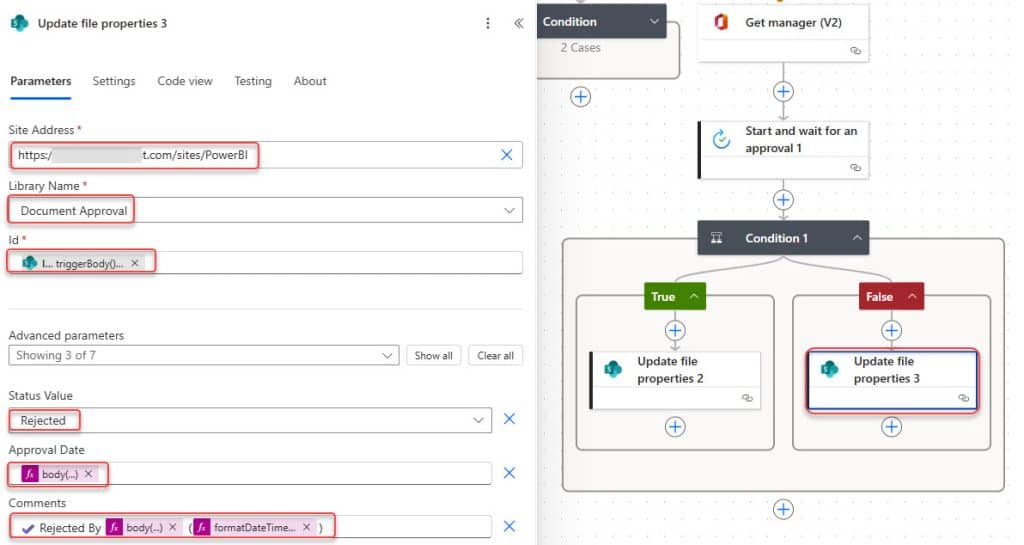
Task: Remove the triggerBody token from Id field
Action: pos(135,263)
